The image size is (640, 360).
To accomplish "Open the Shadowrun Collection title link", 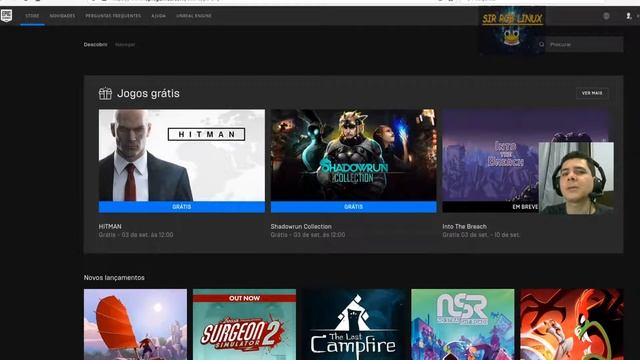I will click(x=301, y=227).
